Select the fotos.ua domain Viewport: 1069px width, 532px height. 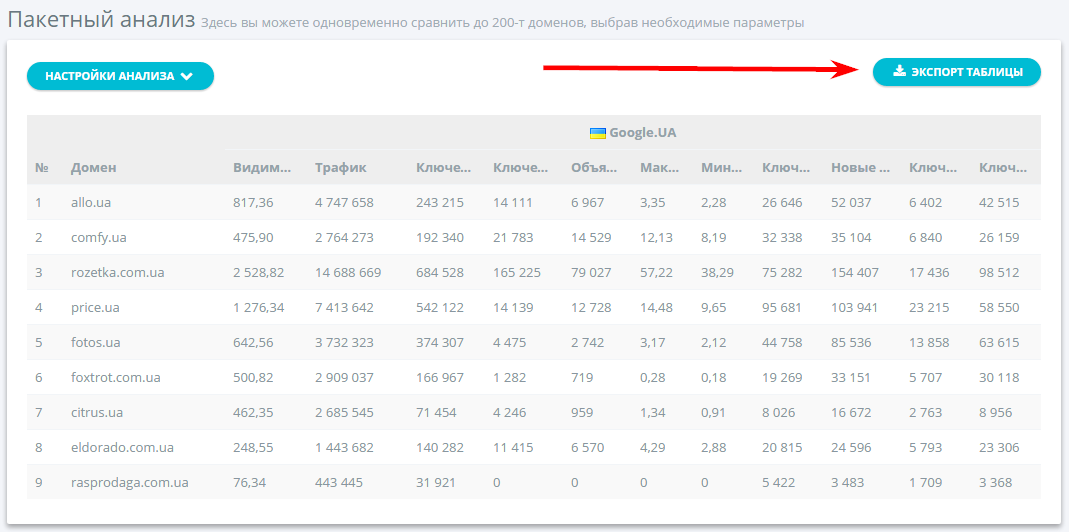95,342
